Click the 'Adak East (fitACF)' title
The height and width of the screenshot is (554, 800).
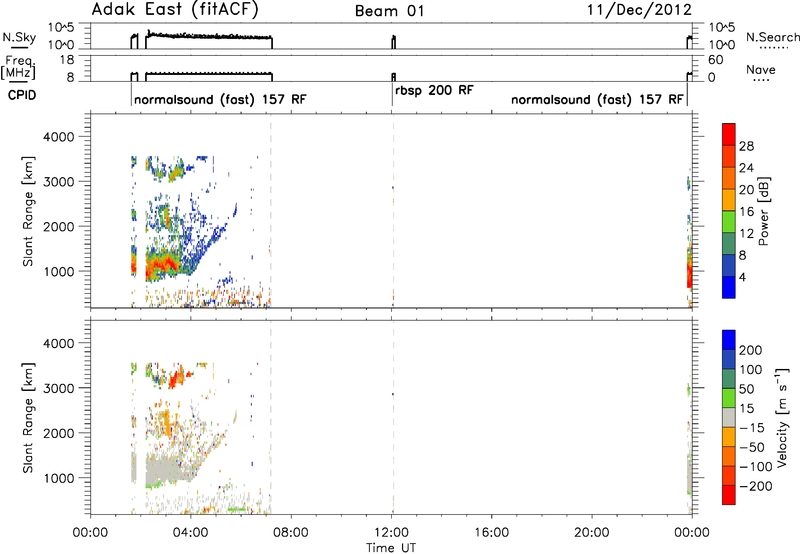click(175, 10)
